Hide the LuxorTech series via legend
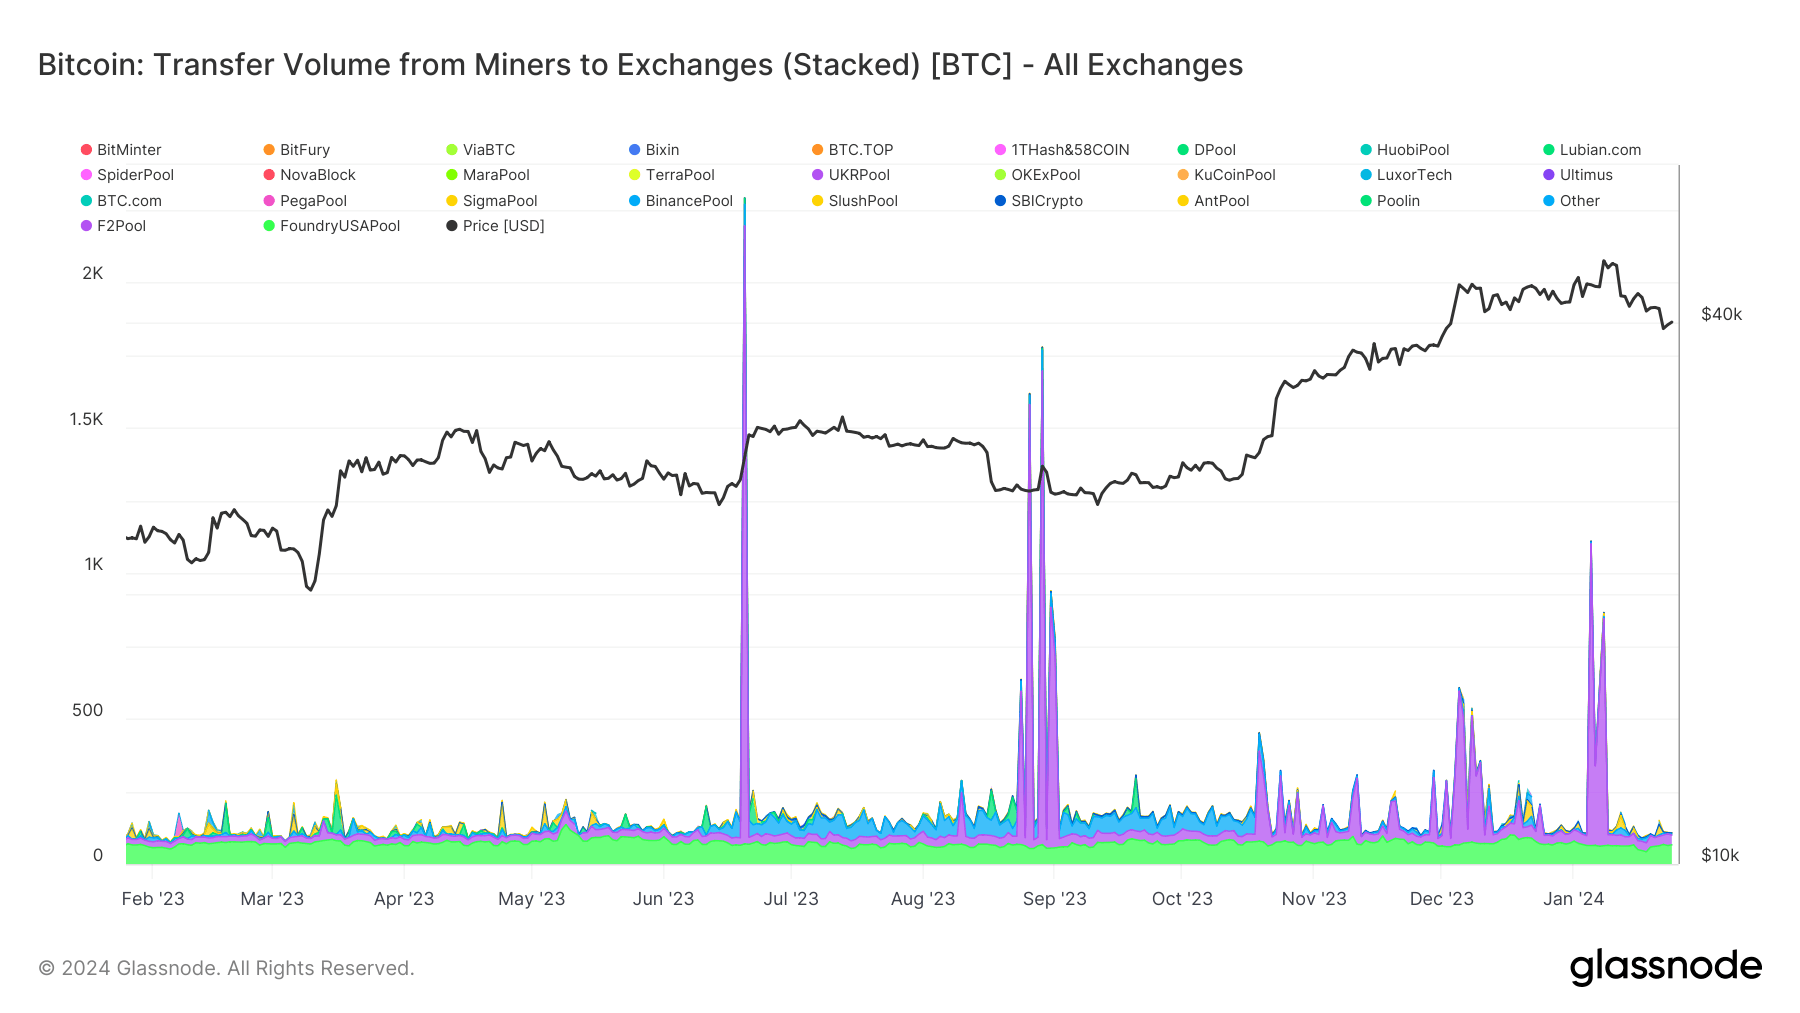The width and height of the screenshot is (1800, 1013). pyautogui.click(x=1406, y=175)
